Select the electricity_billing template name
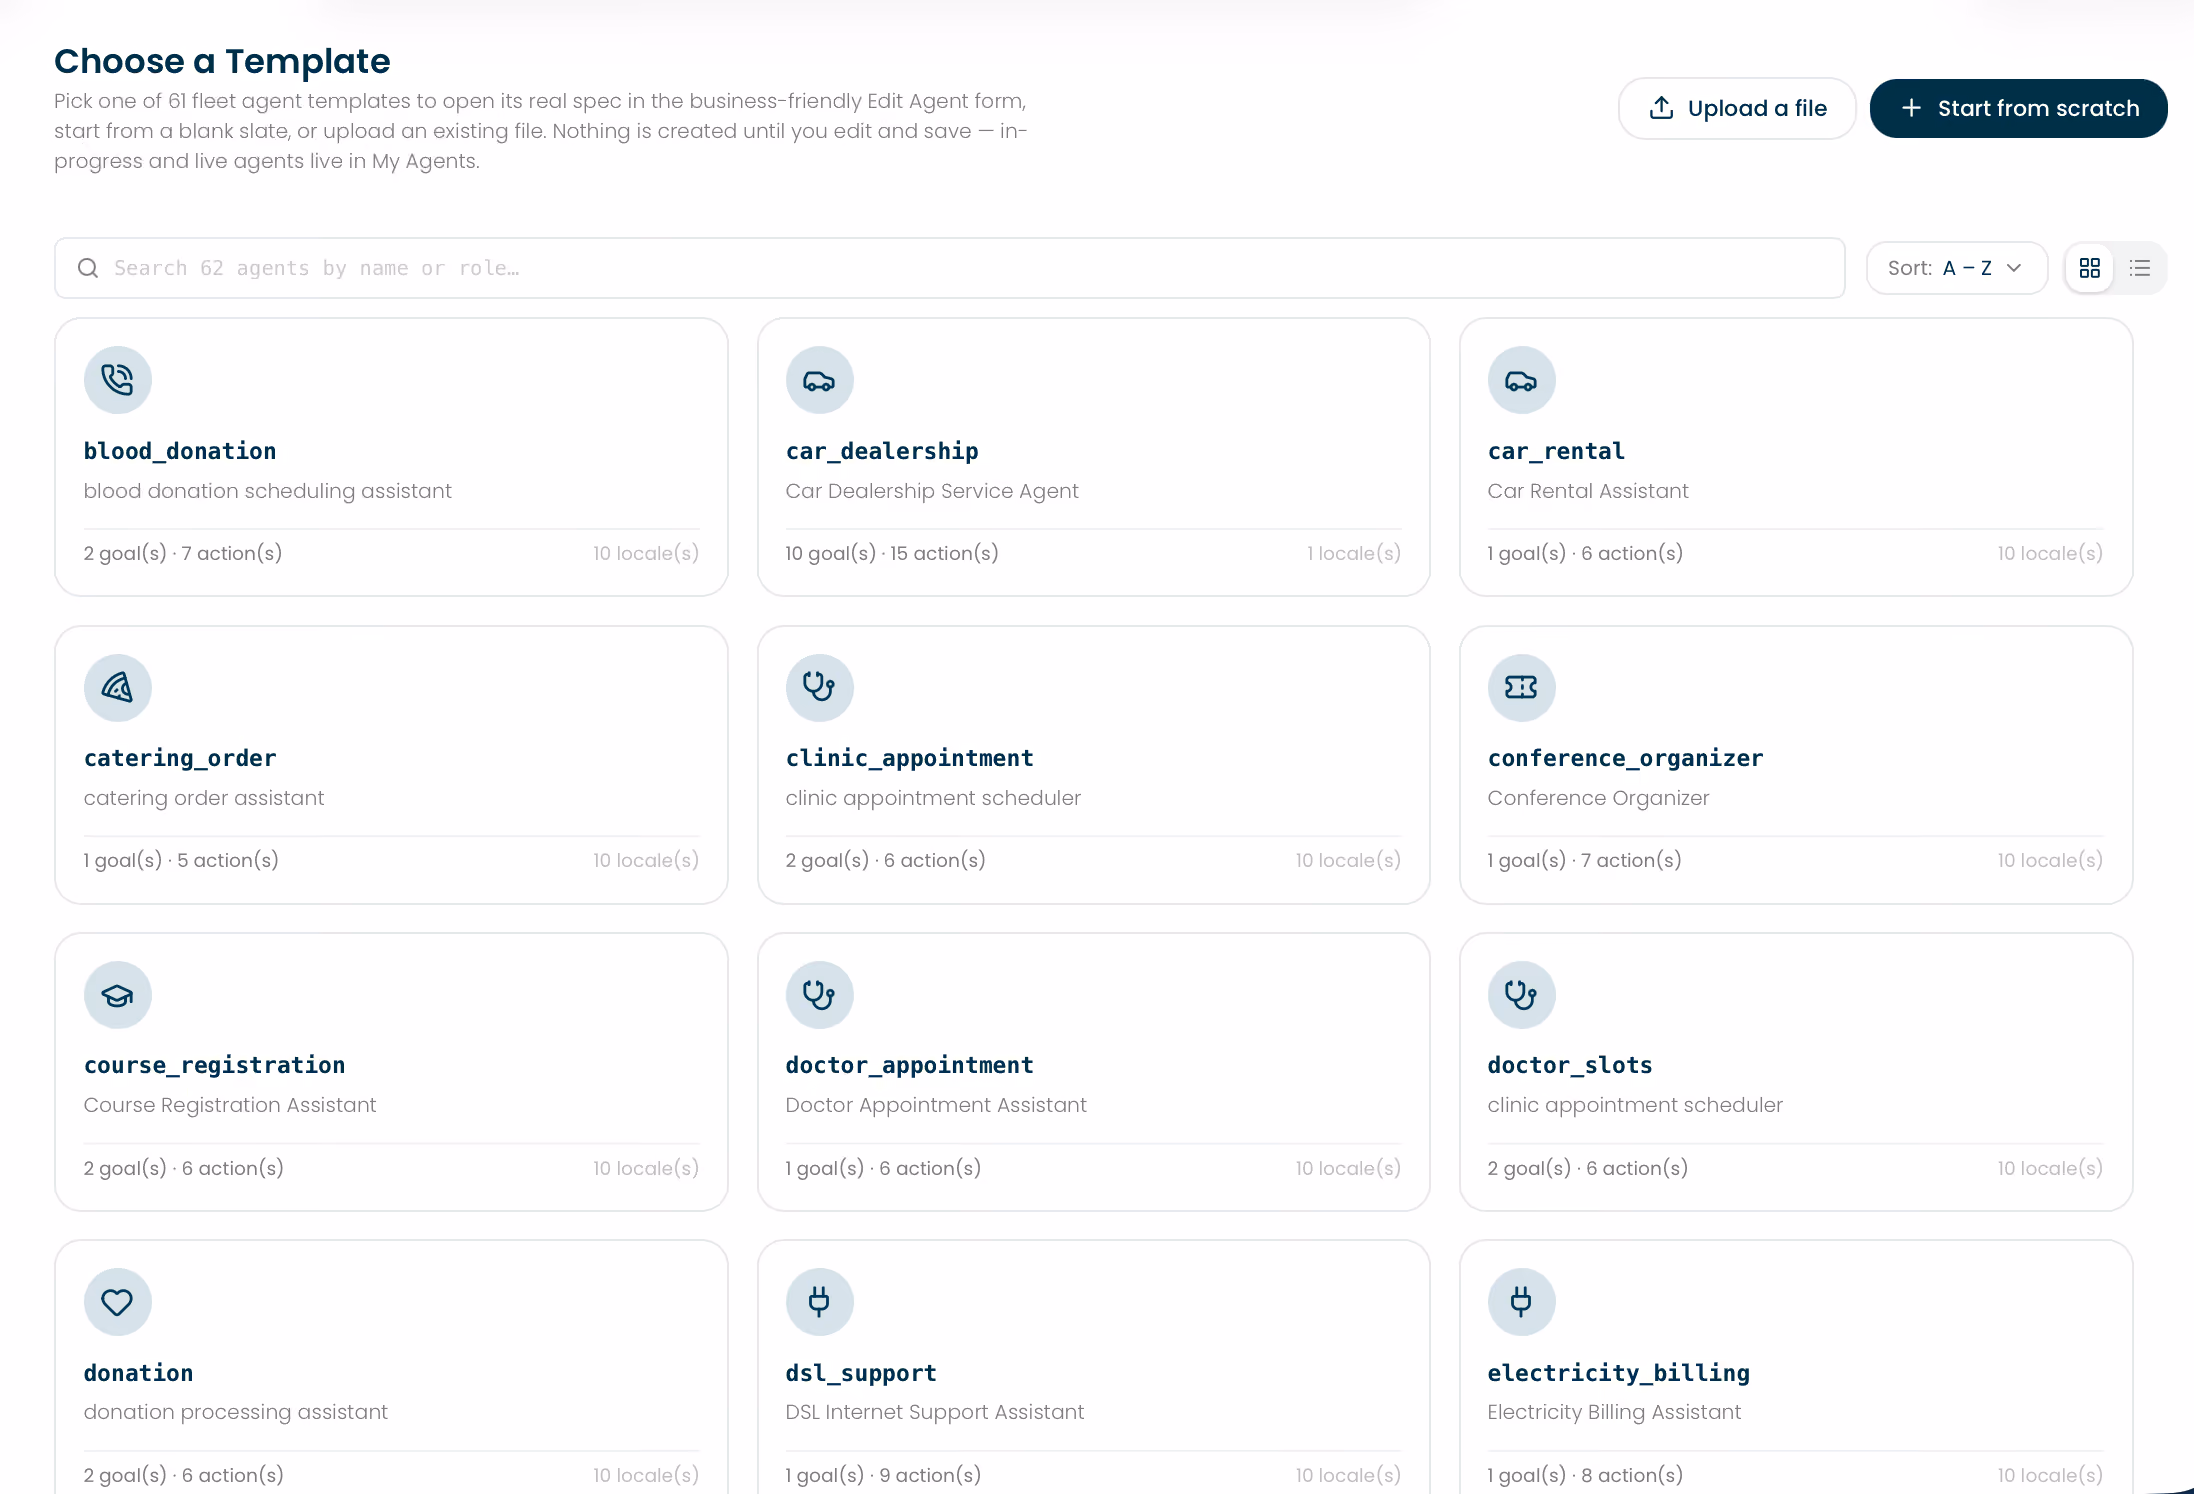The width and height of the screenshot is (2194, 1494). (x=1619, y=1373)
